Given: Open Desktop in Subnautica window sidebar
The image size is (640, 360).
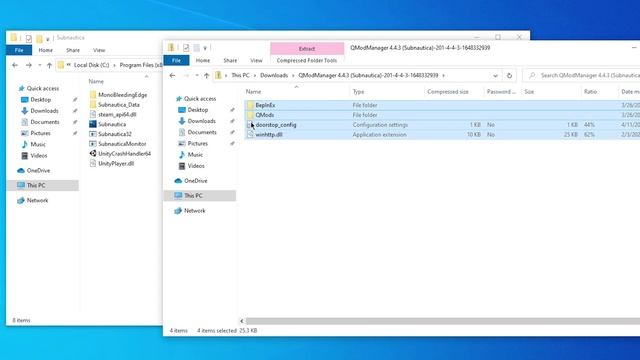Looking at the screenshot, I should (x=40, y=100).
